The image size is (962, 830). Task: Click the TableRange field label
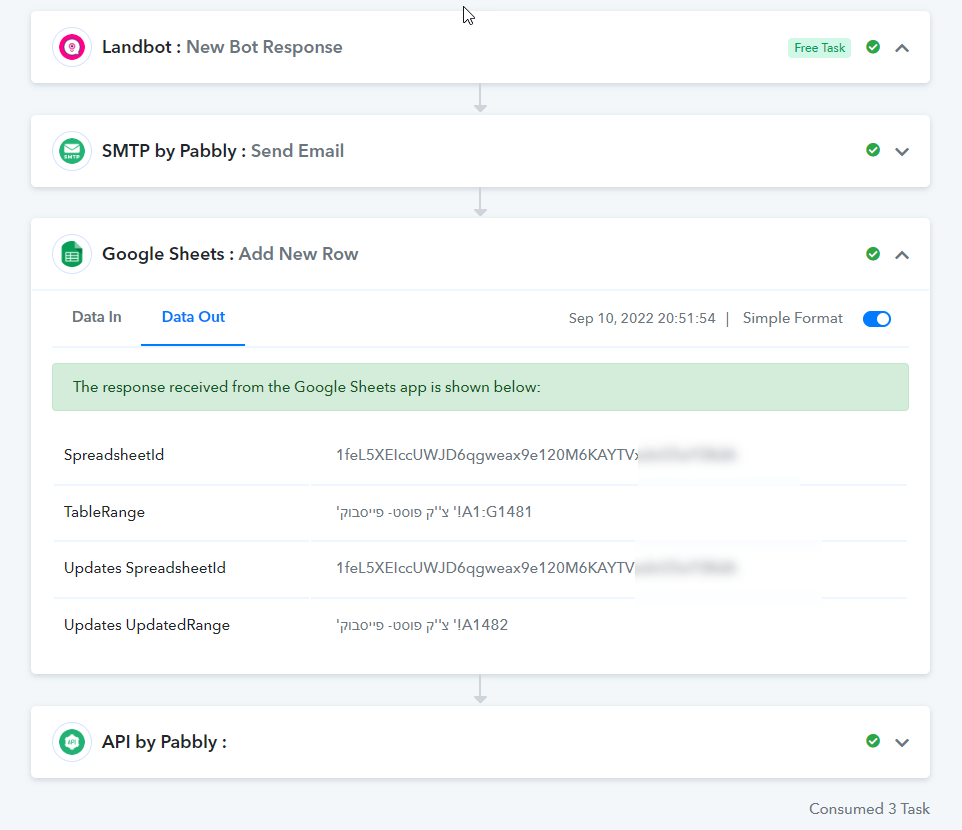click(x=104, y=512)
